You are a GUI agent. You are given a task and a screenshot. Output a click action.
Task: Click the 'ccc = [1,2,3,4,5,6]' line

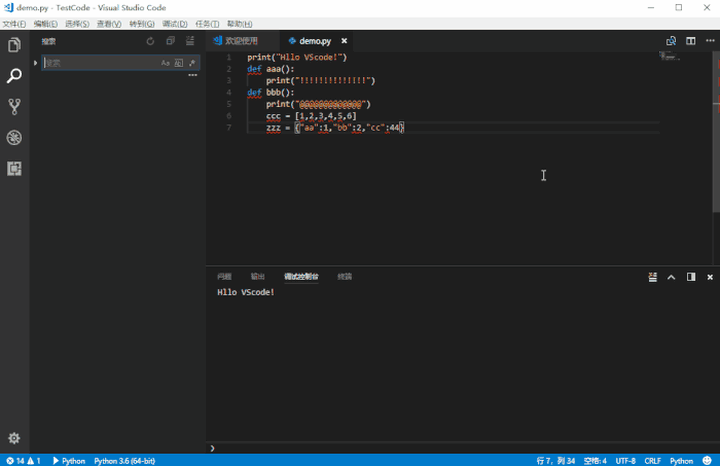(x=311, y=116)
